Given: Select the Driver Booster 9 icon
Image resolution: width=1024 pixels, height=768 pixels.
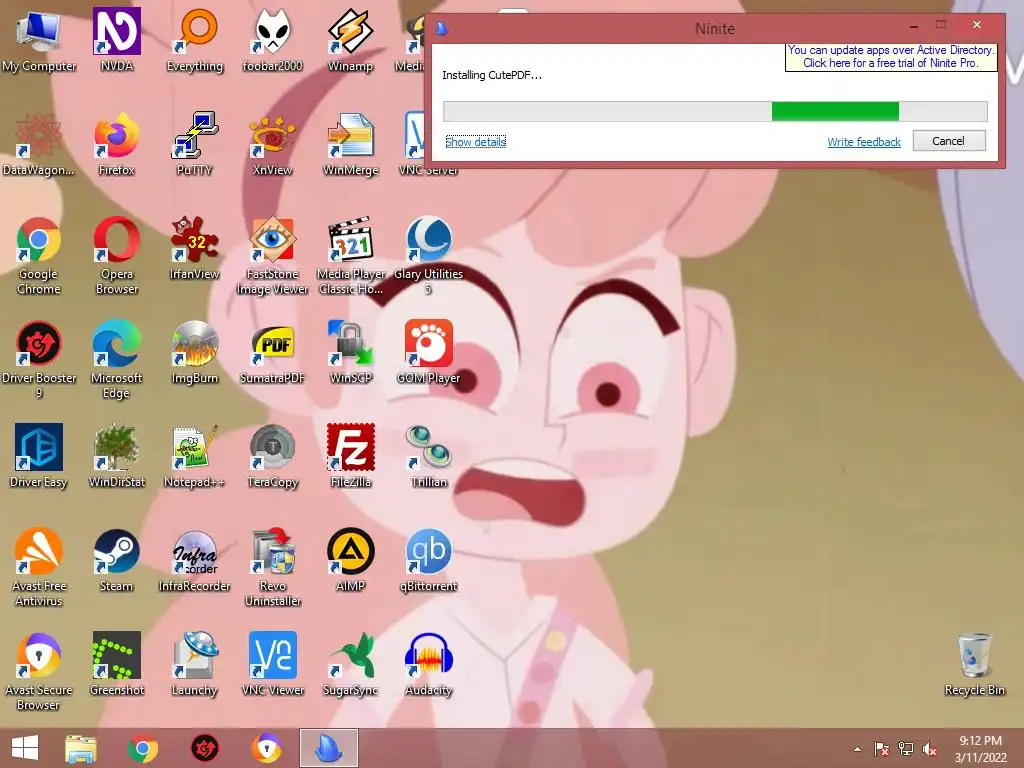Looking at the screenshot, I should (x=39, y=359).
